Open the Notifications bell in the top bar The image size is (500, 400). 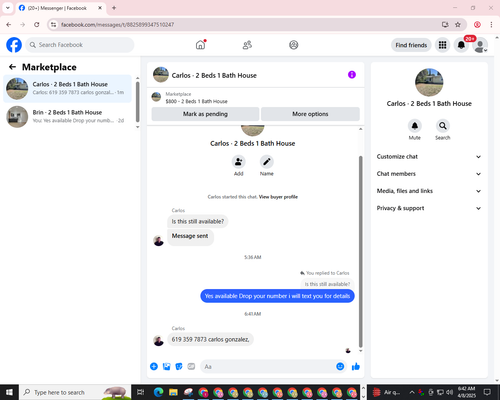[x=461, y=45]
